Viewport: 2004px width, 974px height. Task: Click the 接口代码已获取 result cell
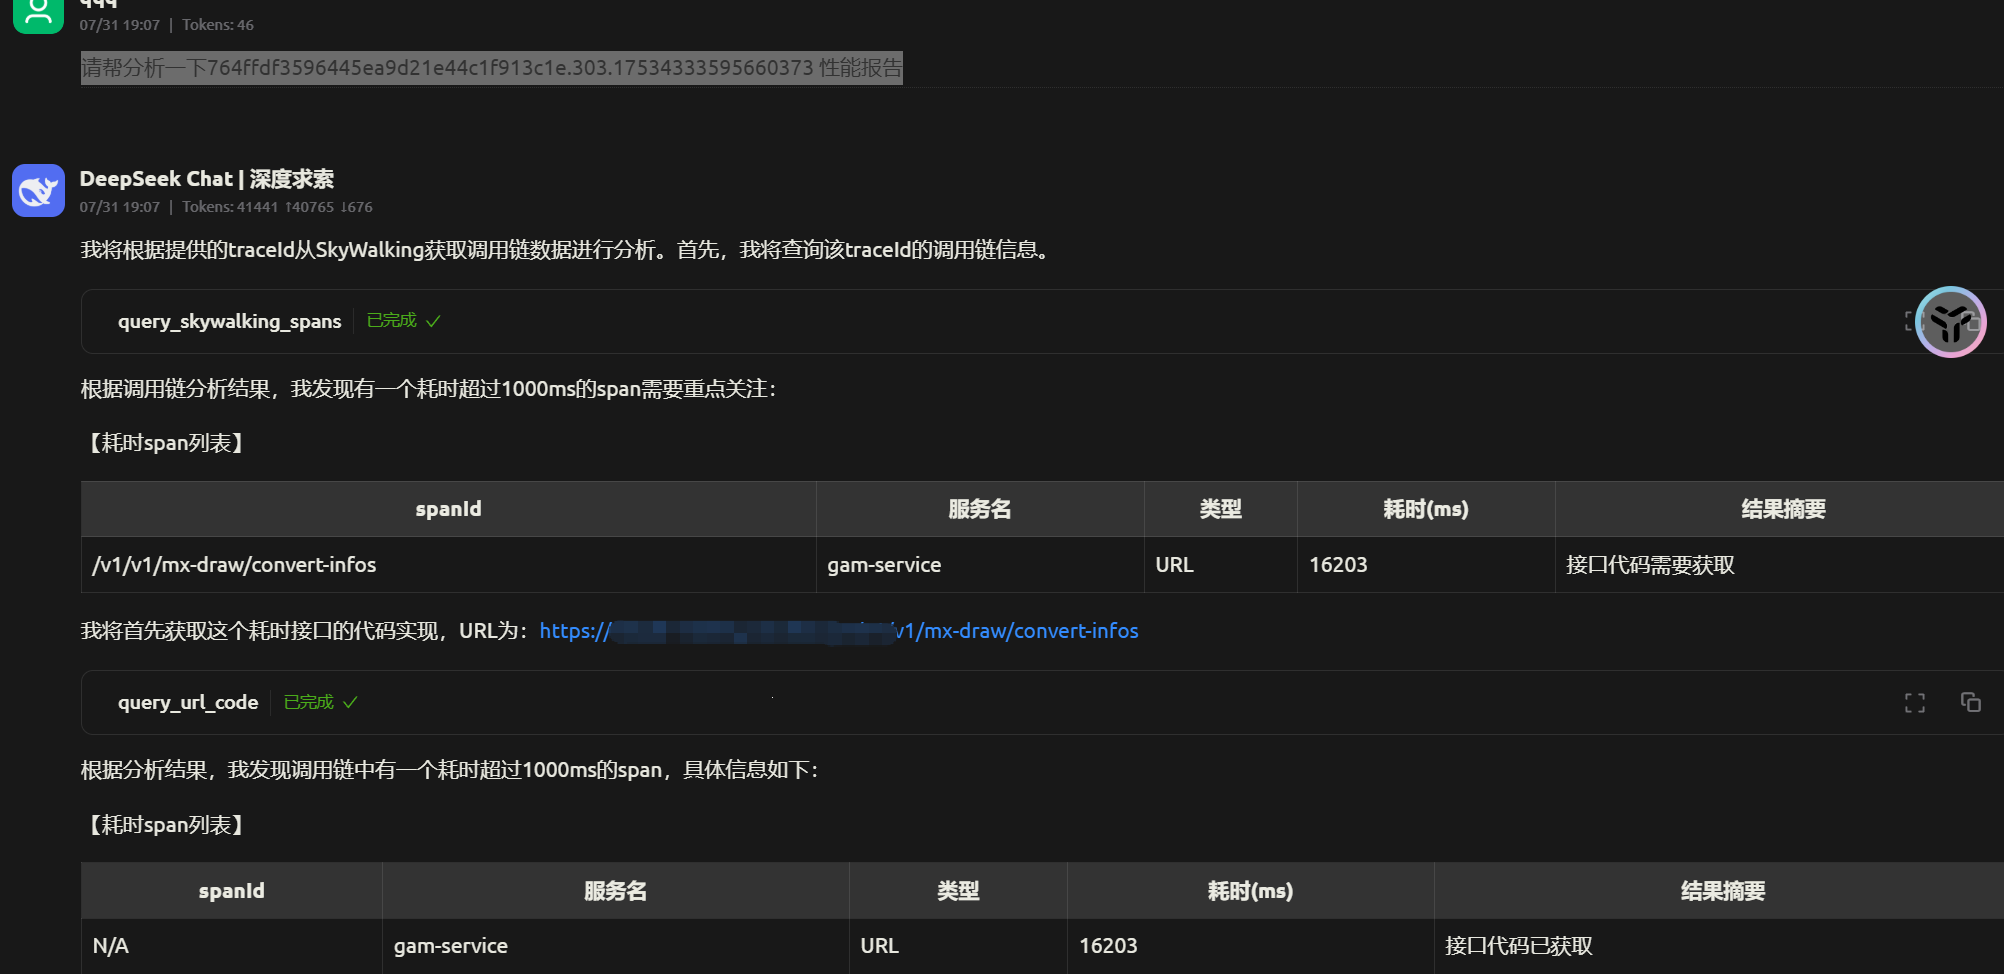[1719, 946]
